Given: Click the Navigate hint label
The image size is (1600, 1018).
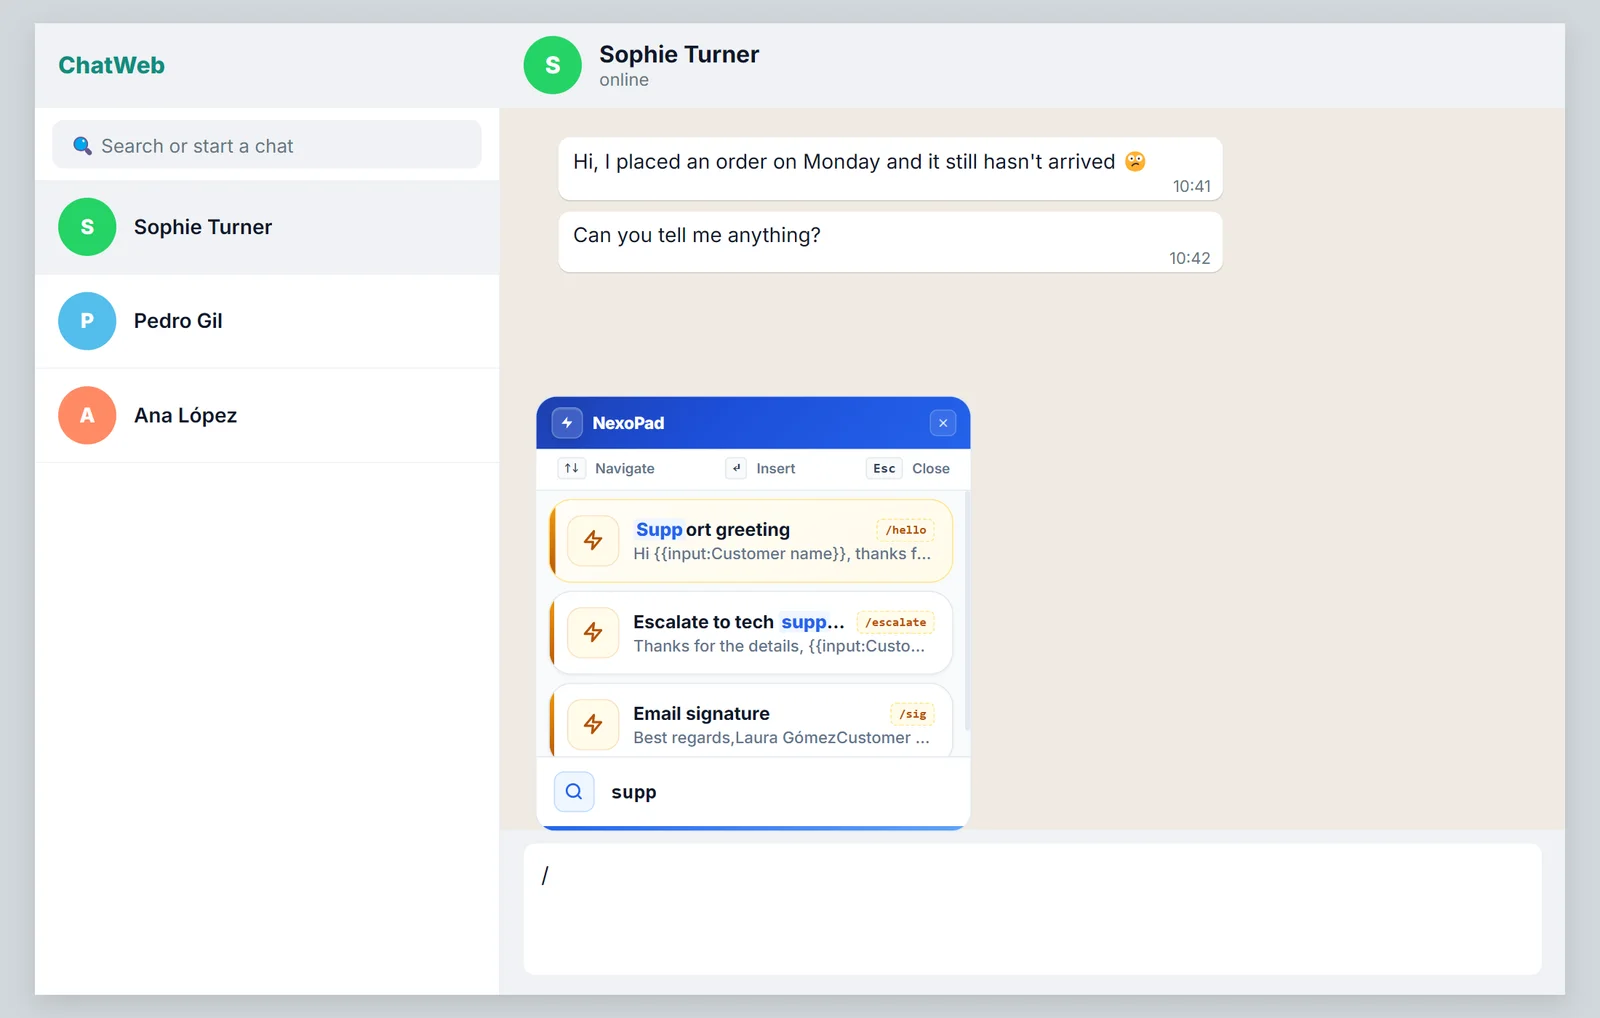Looking at the screenshot, I should 625,468.
